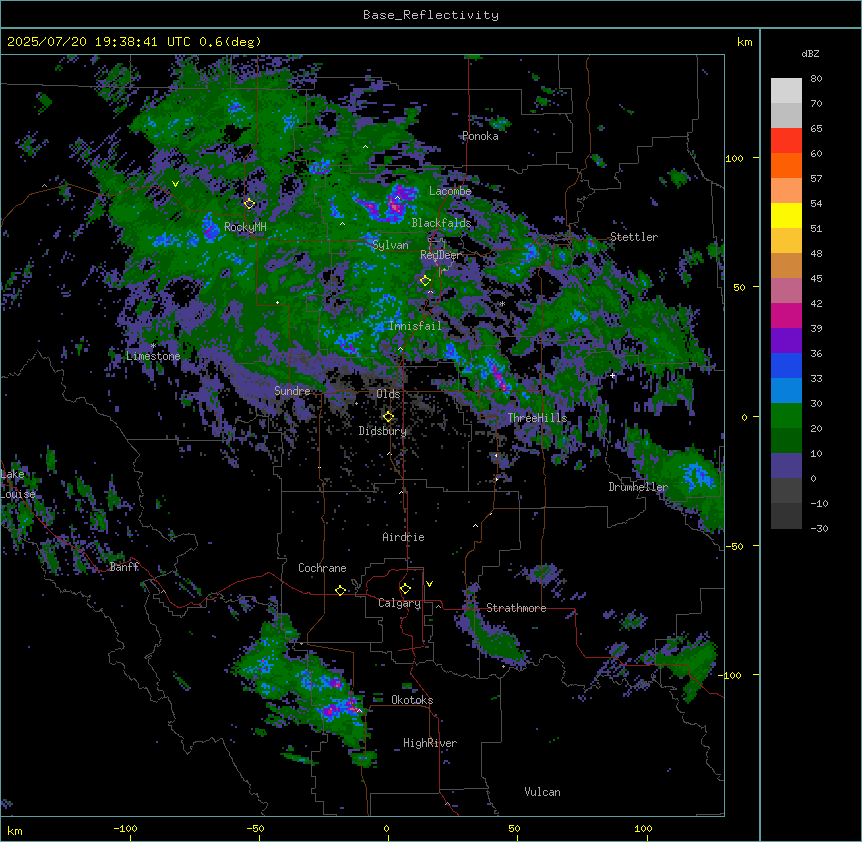Click the Blackfalds city label

click(x=441, y=223)
